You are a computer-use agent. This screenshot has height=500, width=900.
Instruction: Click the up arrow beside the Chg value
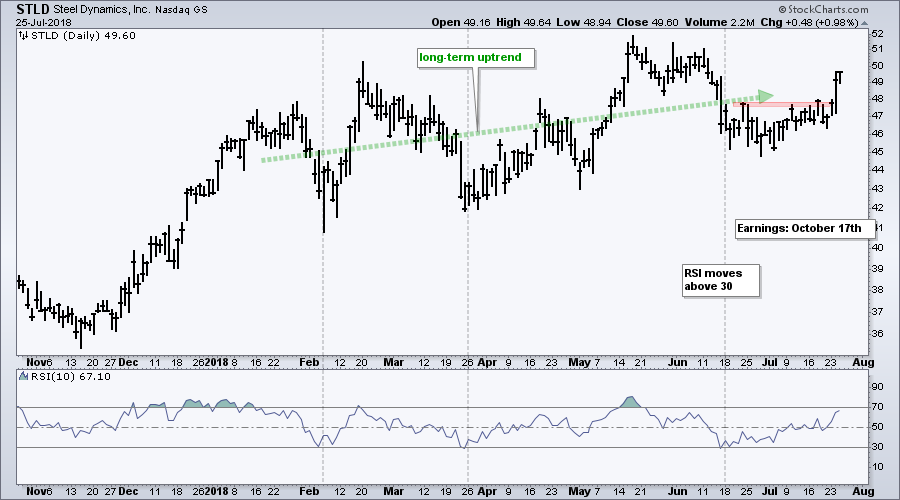tap(864, 23)
